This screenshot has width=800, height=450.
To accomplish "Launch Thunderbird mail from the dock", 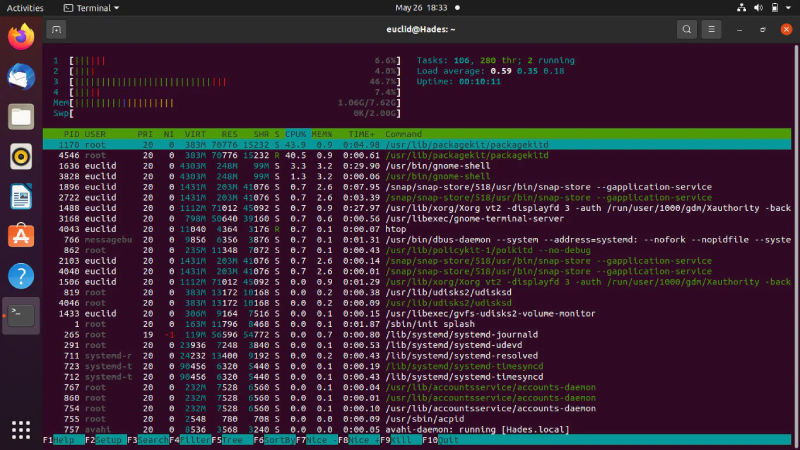I will click(x=21, y=77).
